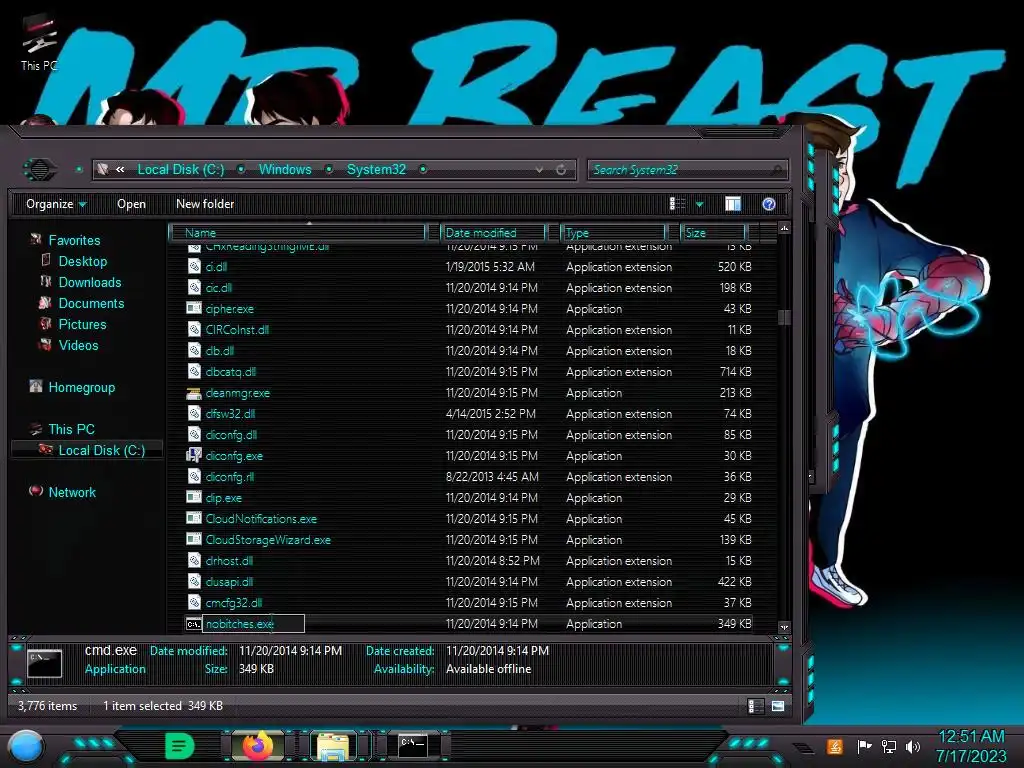Open the Organize menu
The height and width of the screenshot is (768, 1024).
click(56, 204)
